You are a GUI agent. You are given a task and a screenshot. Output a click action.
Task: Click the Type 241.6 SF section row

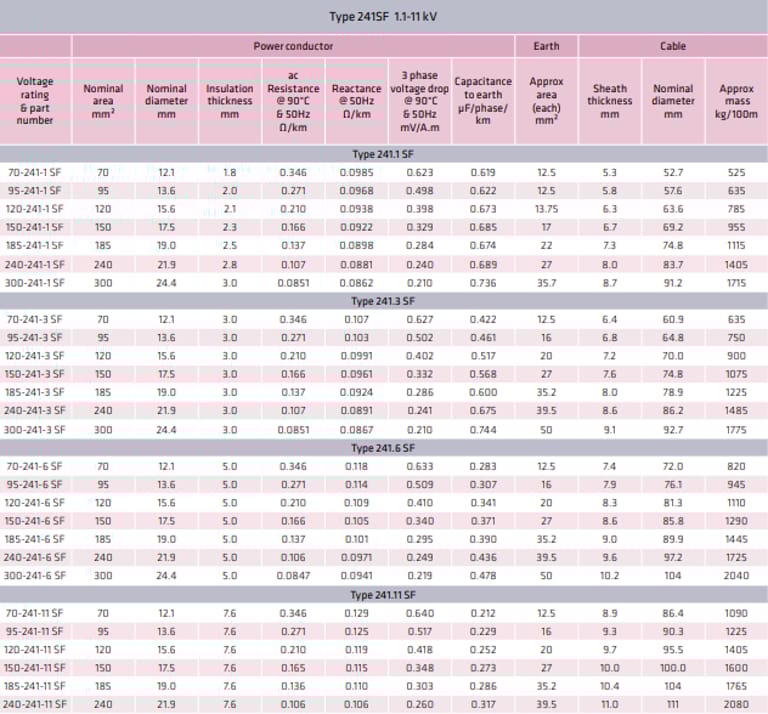click(383, 447)
